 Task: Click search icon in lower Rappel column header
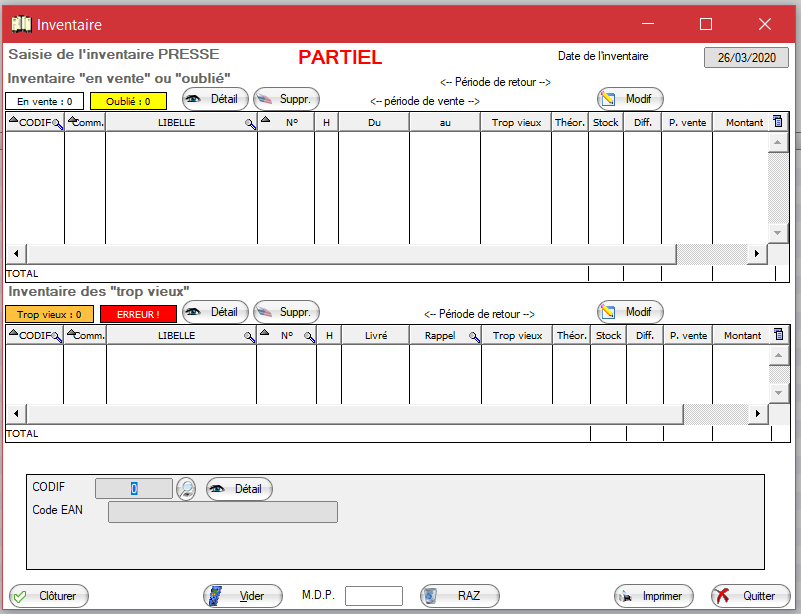[x=474, y=337]
